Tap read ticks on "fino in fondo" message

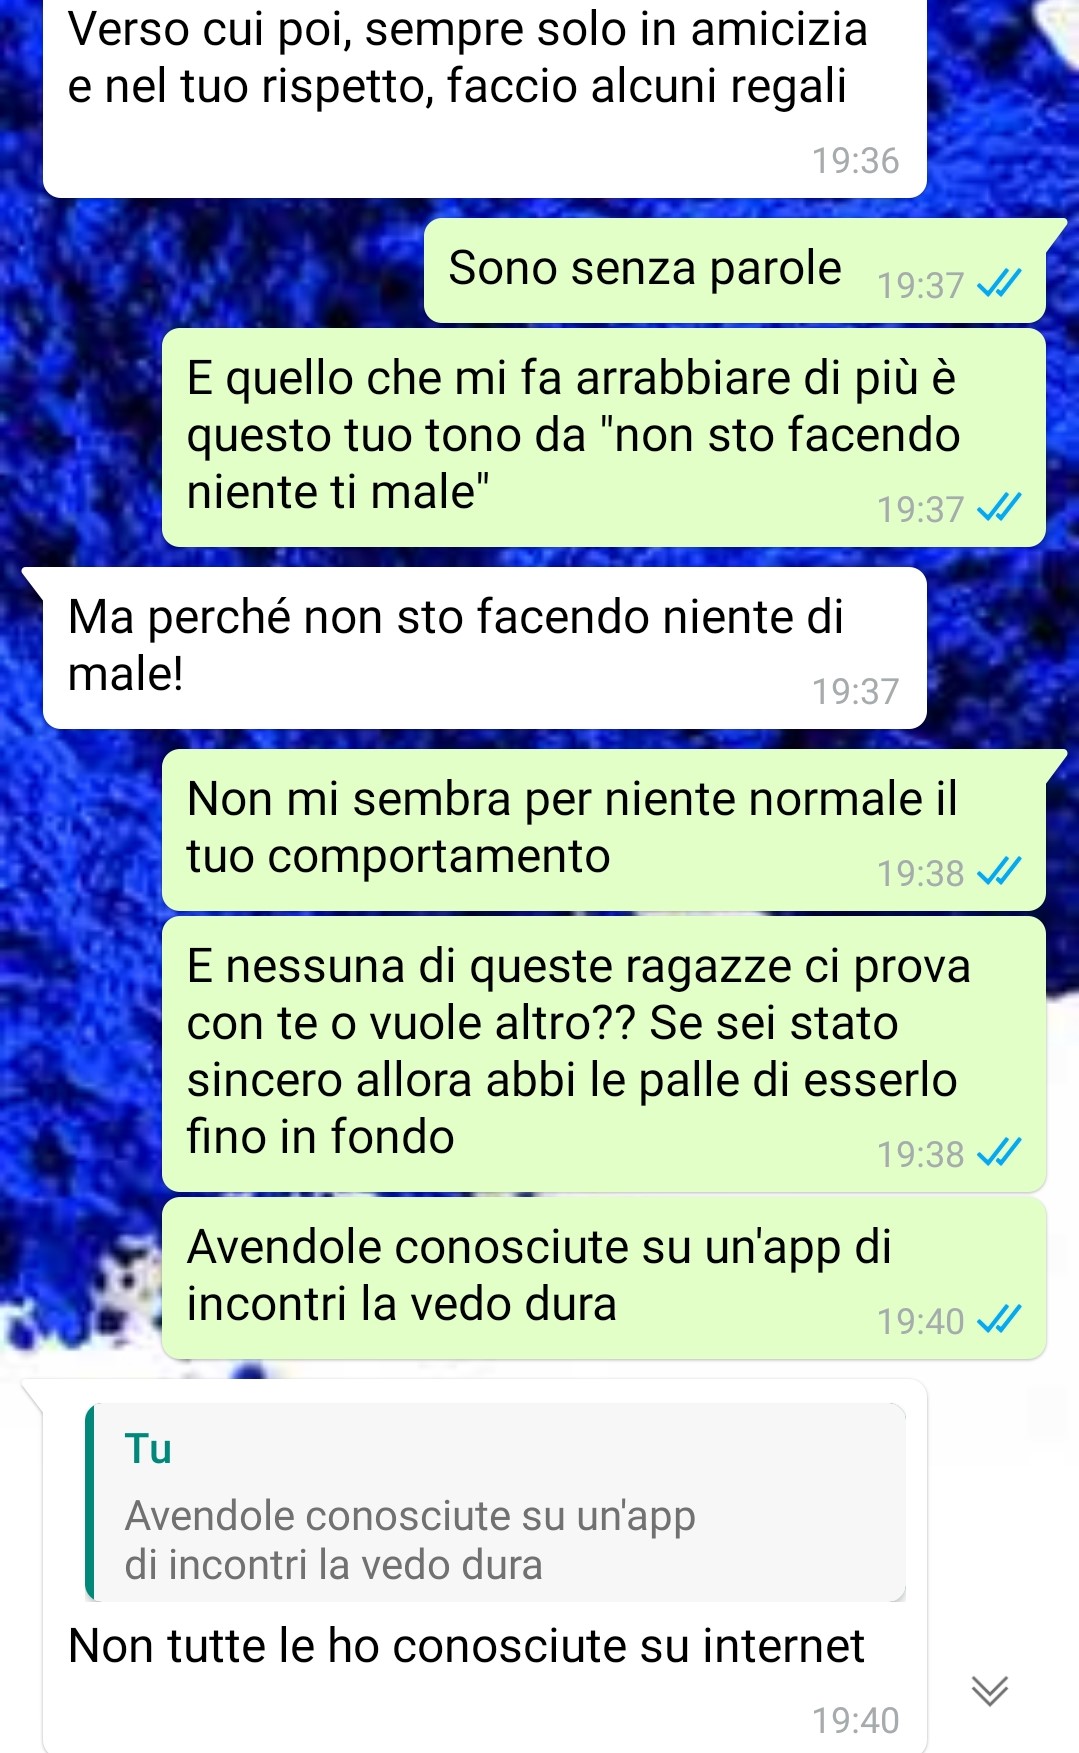point(998,1154)
